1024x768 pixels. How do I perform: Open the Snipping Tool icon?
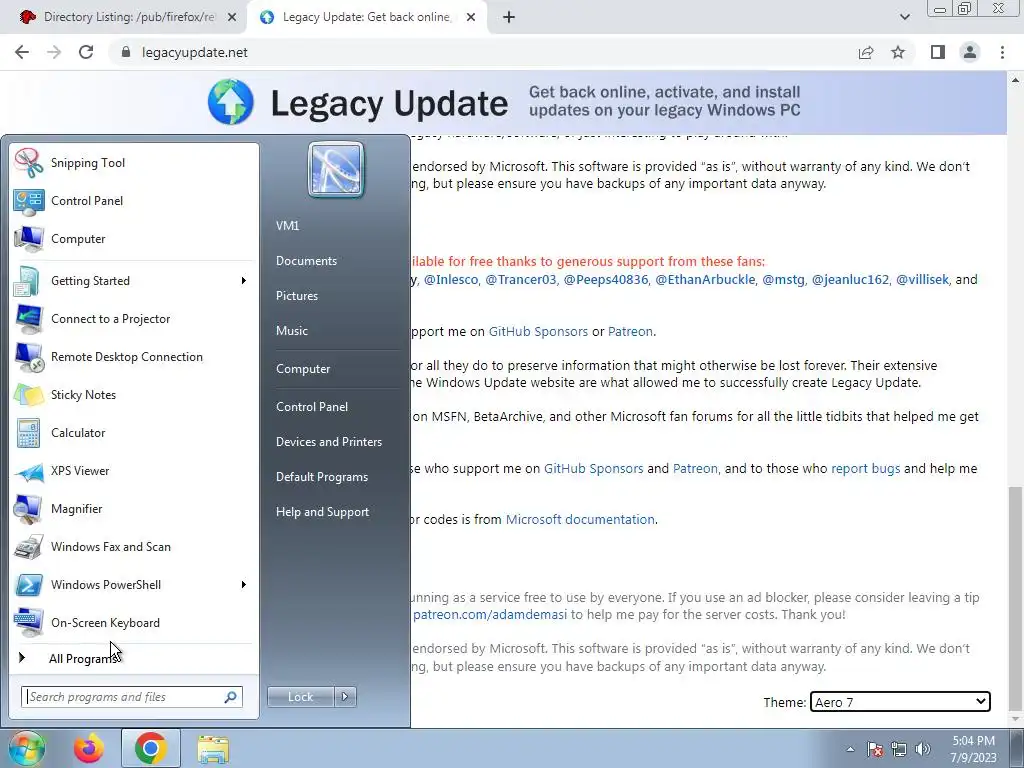point(29,163)
